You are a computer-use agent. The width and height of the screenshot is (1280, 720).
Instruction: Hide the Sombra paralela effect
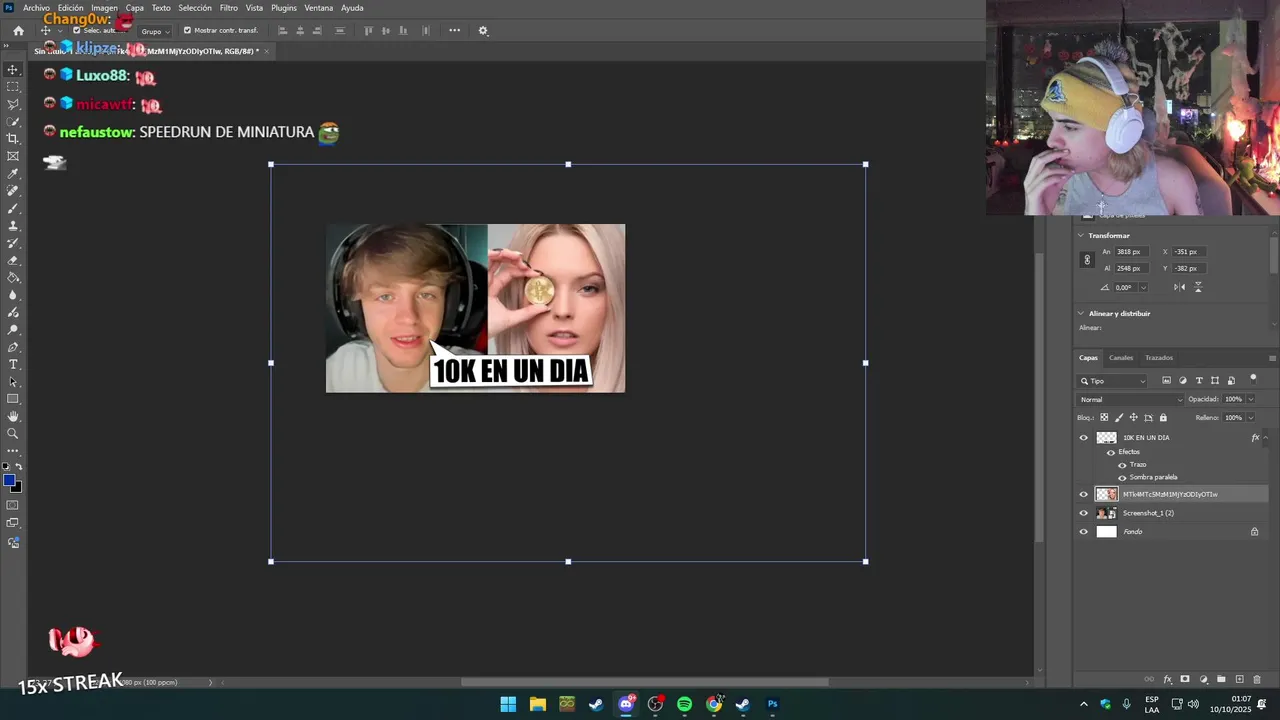pyautogui.click(x=1122, y=477)
